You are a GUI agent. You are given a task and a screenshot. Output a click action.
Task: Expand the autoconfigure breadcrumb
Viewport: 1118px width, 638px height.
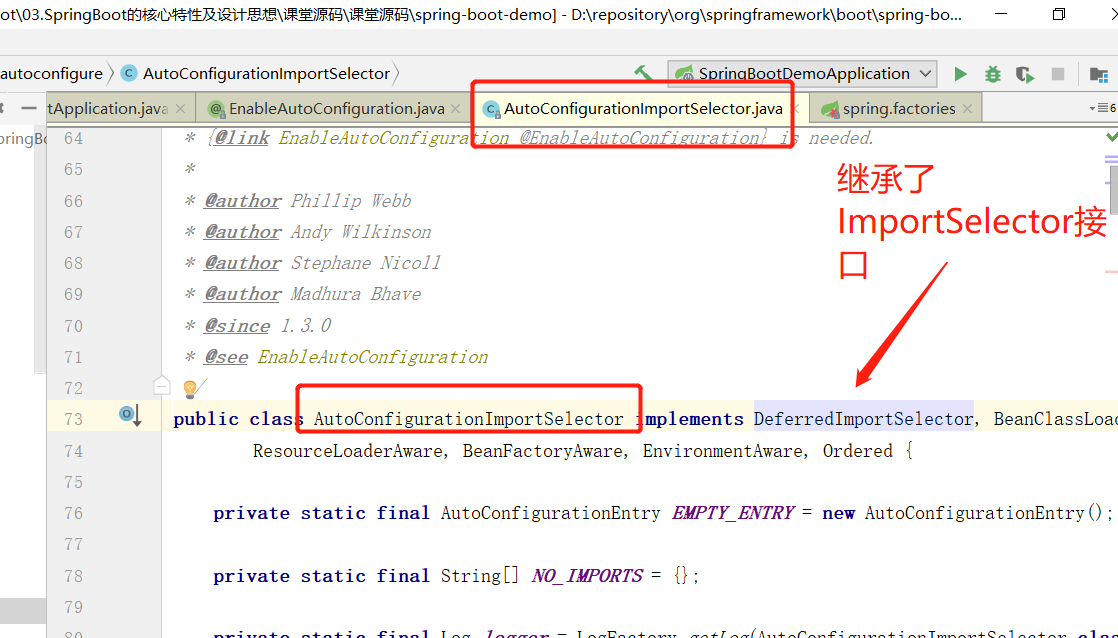click(x=50, y=73)
